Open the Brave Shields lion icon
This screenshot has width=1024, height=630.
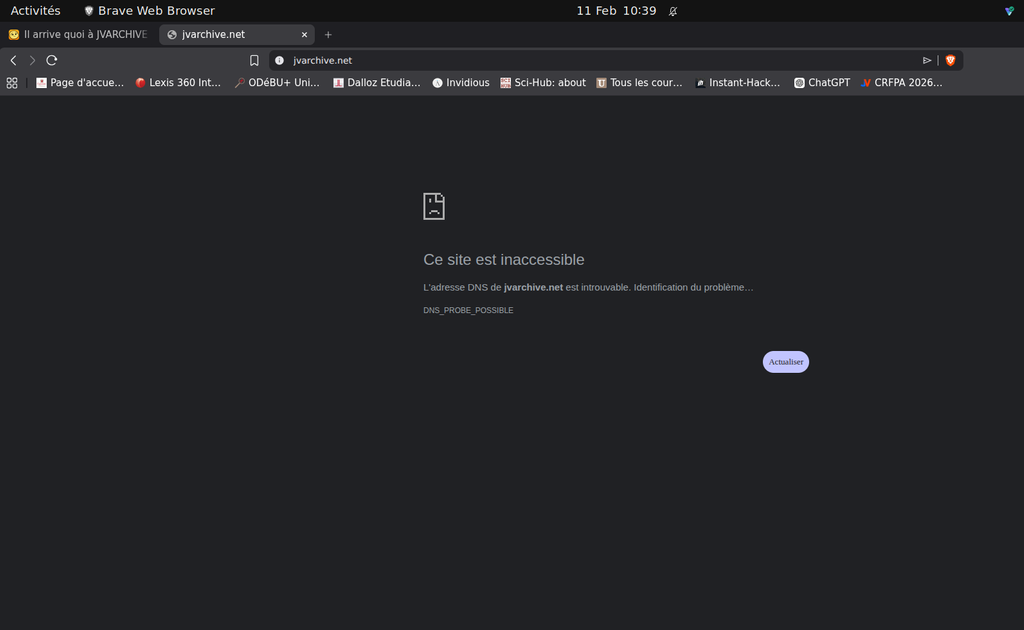click(x=950, y=60)
